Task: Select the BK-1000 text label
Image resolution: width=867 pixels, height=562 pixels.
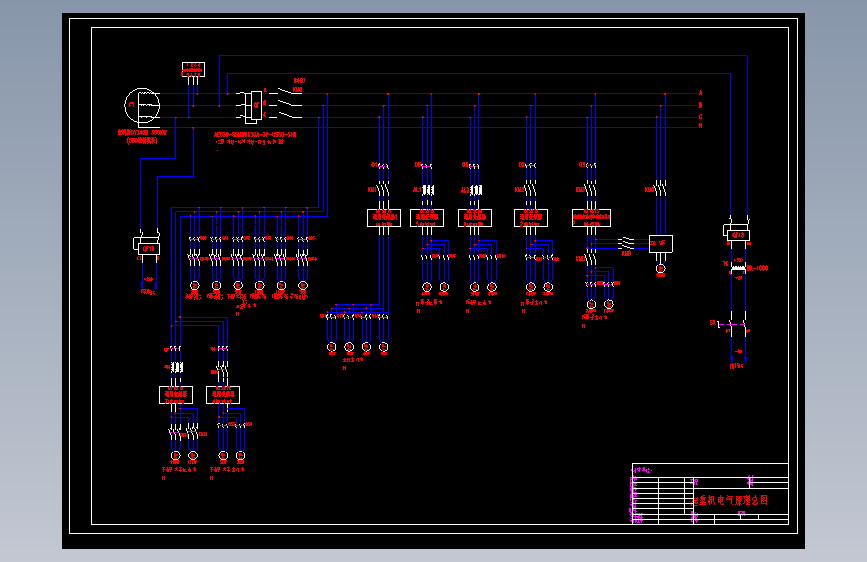Action: tap(758, 268)
